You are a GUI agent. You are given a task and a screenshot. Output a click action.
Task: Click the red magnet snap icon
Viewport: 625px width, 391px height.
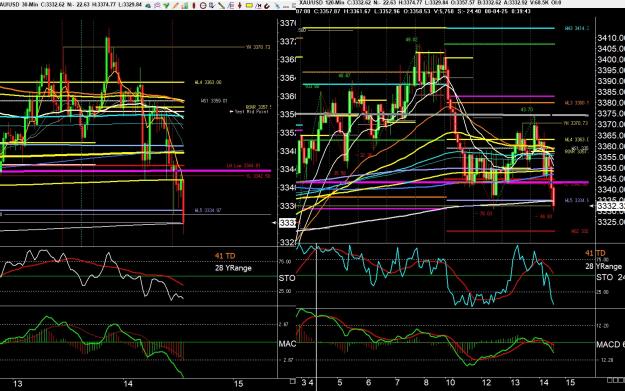pos(267,6)
